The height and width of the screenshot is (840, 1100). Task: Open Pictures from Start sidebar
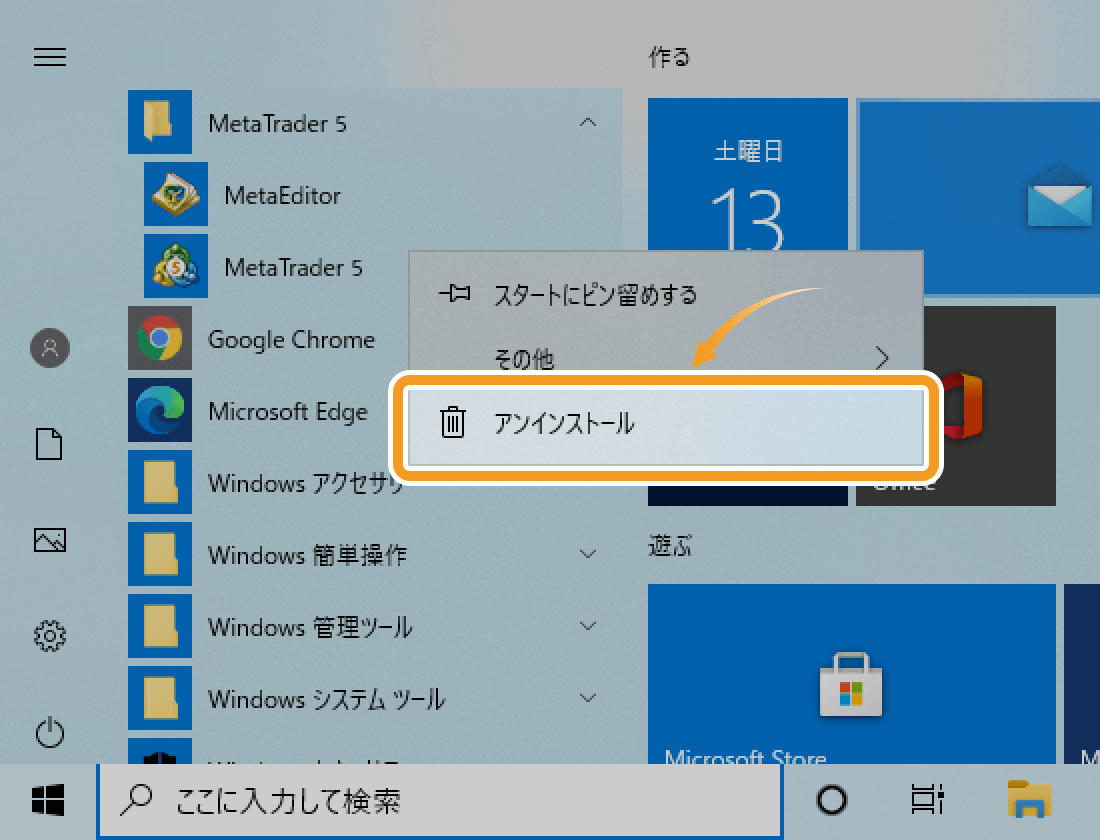click(x=50, y=540)
